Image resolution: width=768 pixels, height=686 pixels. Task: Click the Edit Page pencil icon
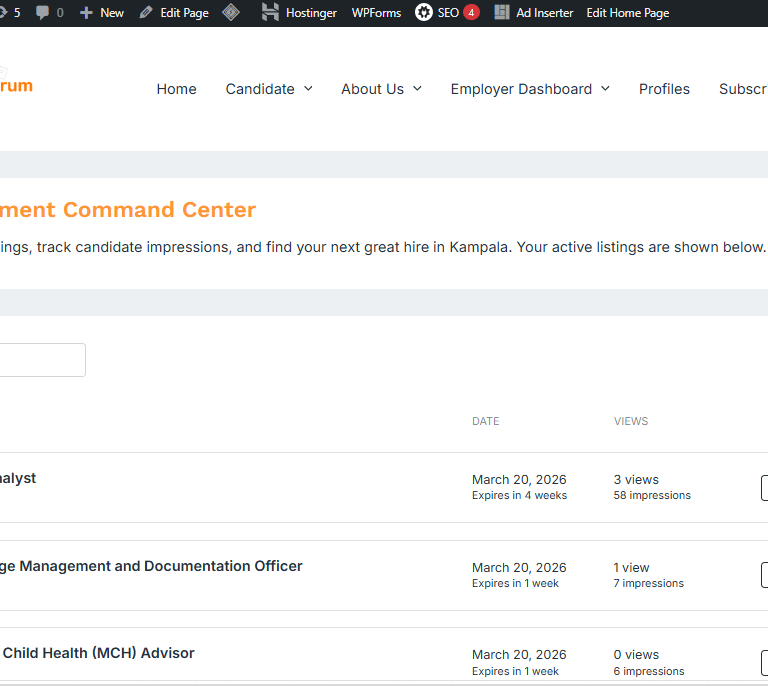(146, 13)
